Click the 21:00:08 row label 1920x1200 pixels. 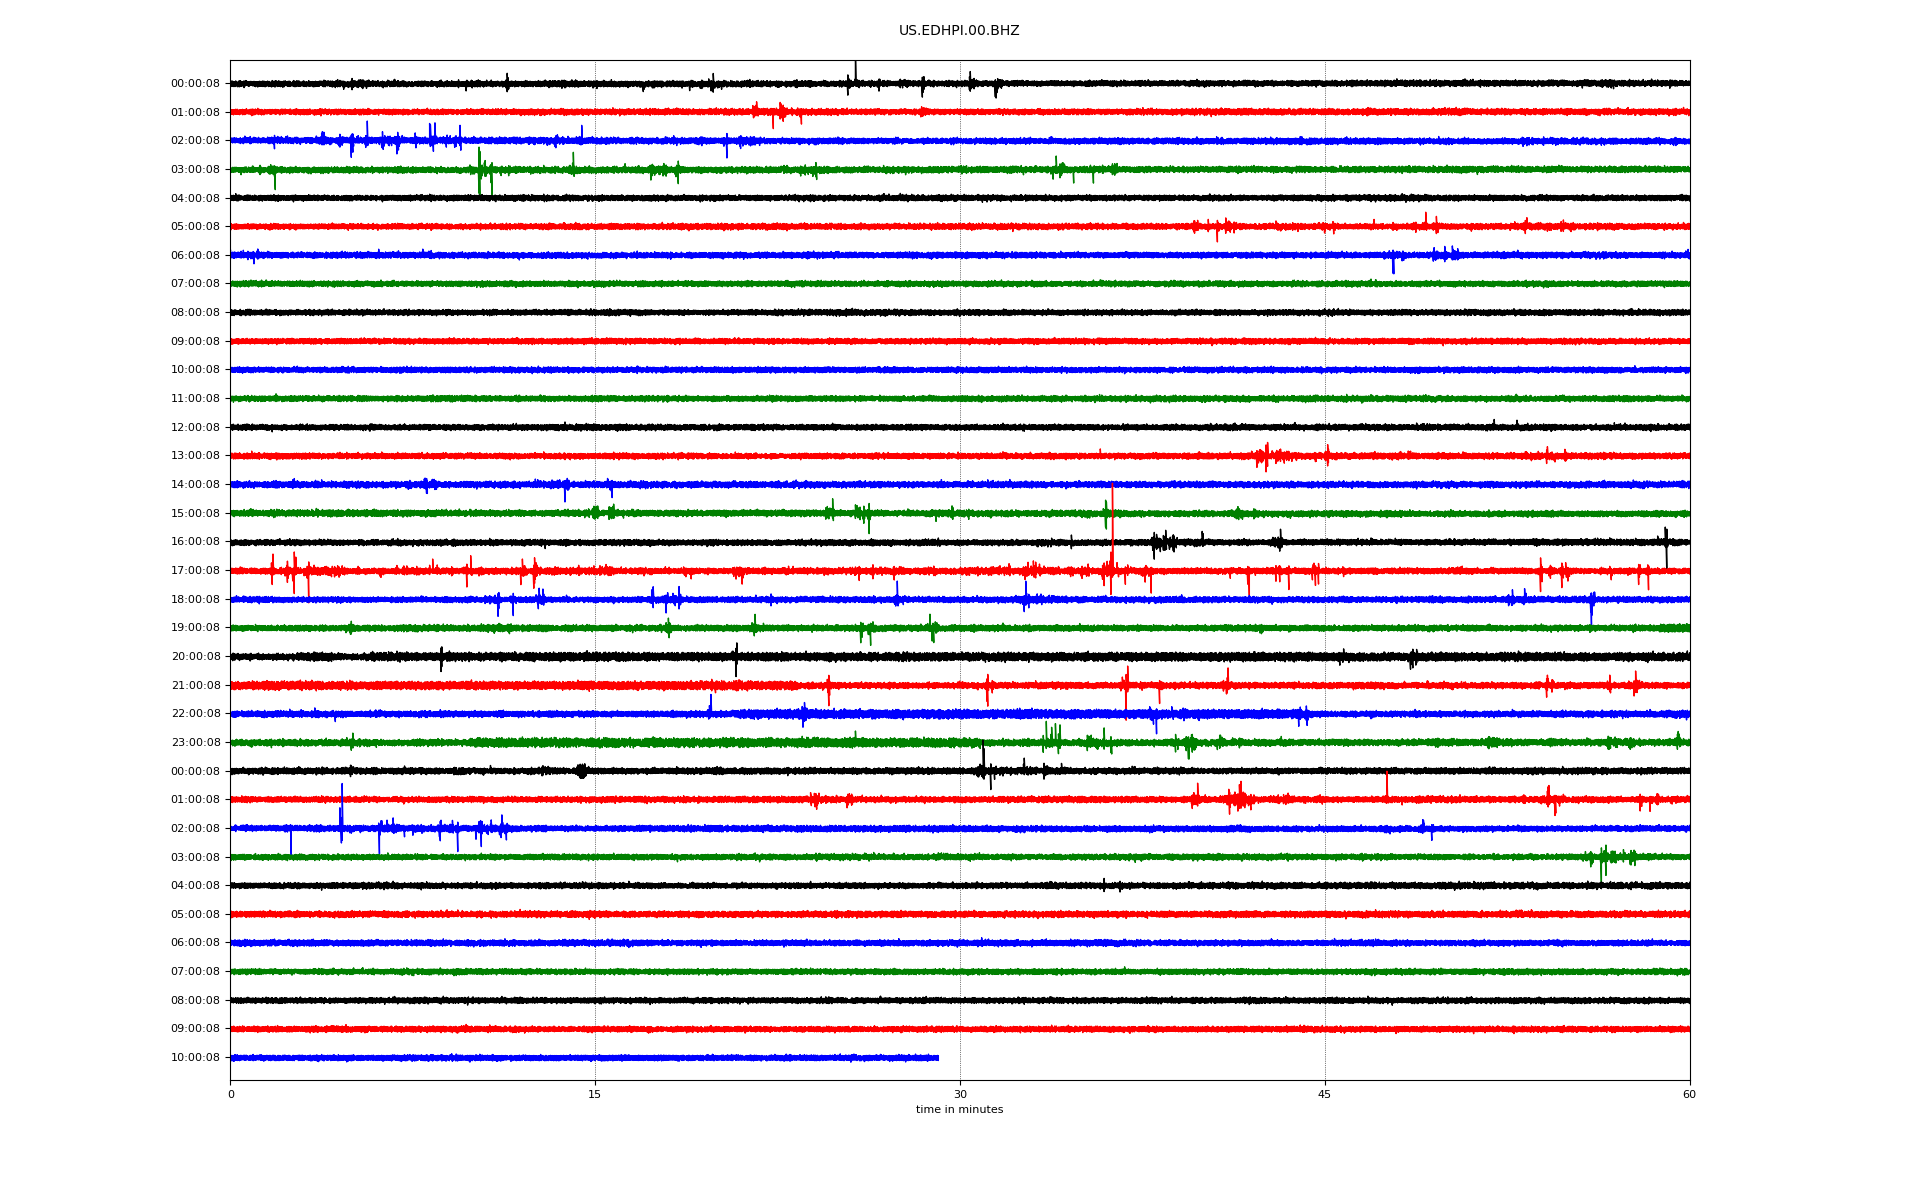[x=195, y=686]
